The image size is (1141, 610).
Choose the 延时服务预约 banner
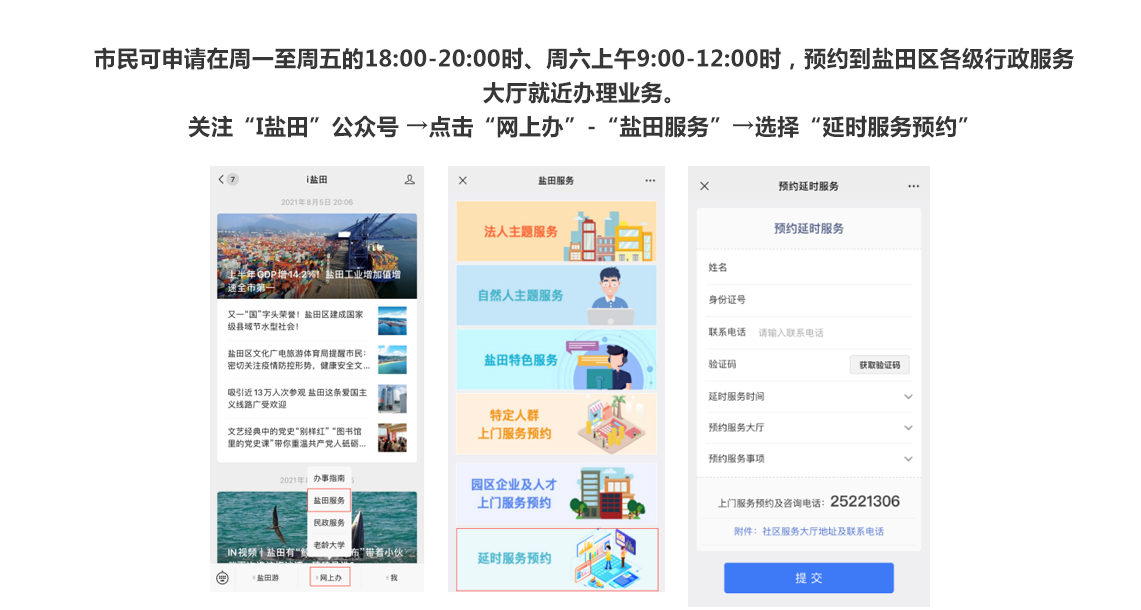pyautogui.click(x=556, y=558)
